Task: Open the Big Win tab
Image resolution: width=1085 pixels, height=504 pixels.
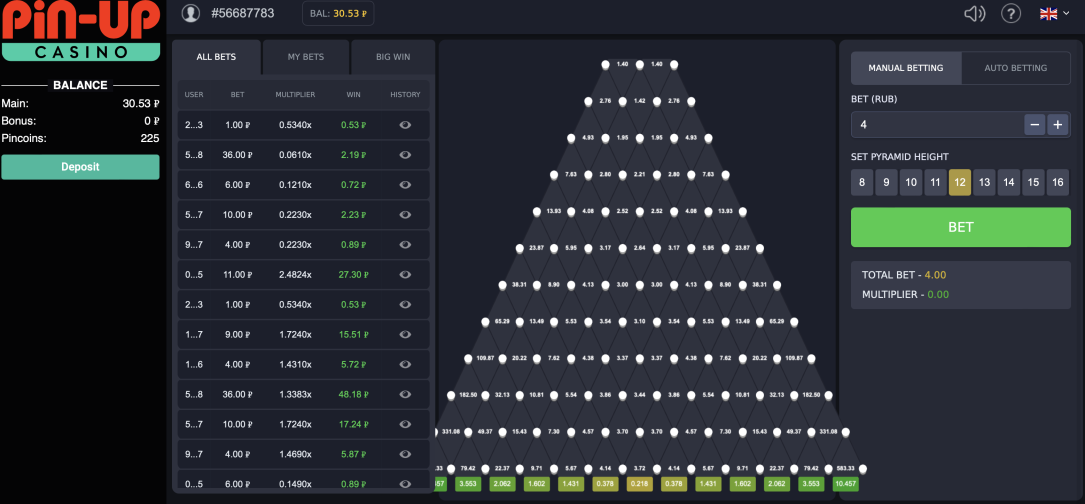Action: click(393, 57)
